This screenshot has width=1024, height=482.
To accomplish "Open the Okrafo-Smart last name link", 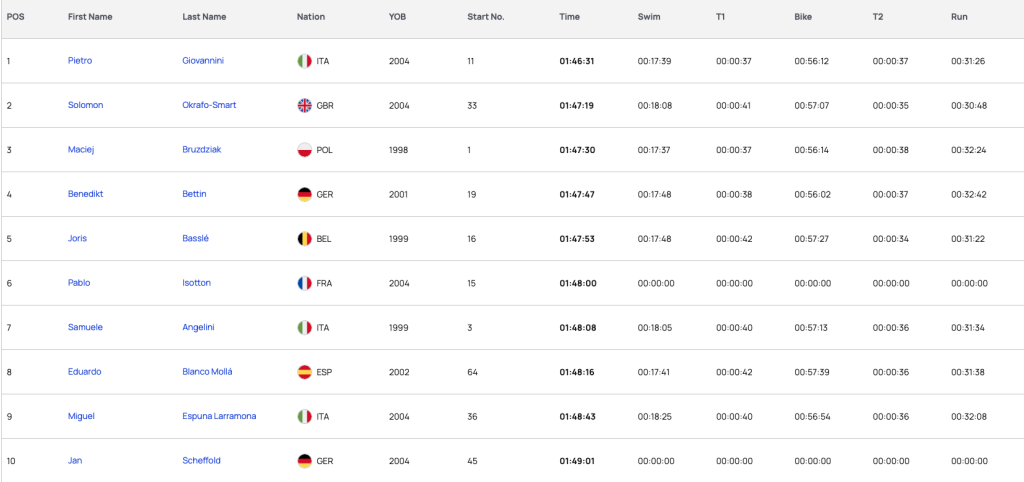I will point(209,105).
